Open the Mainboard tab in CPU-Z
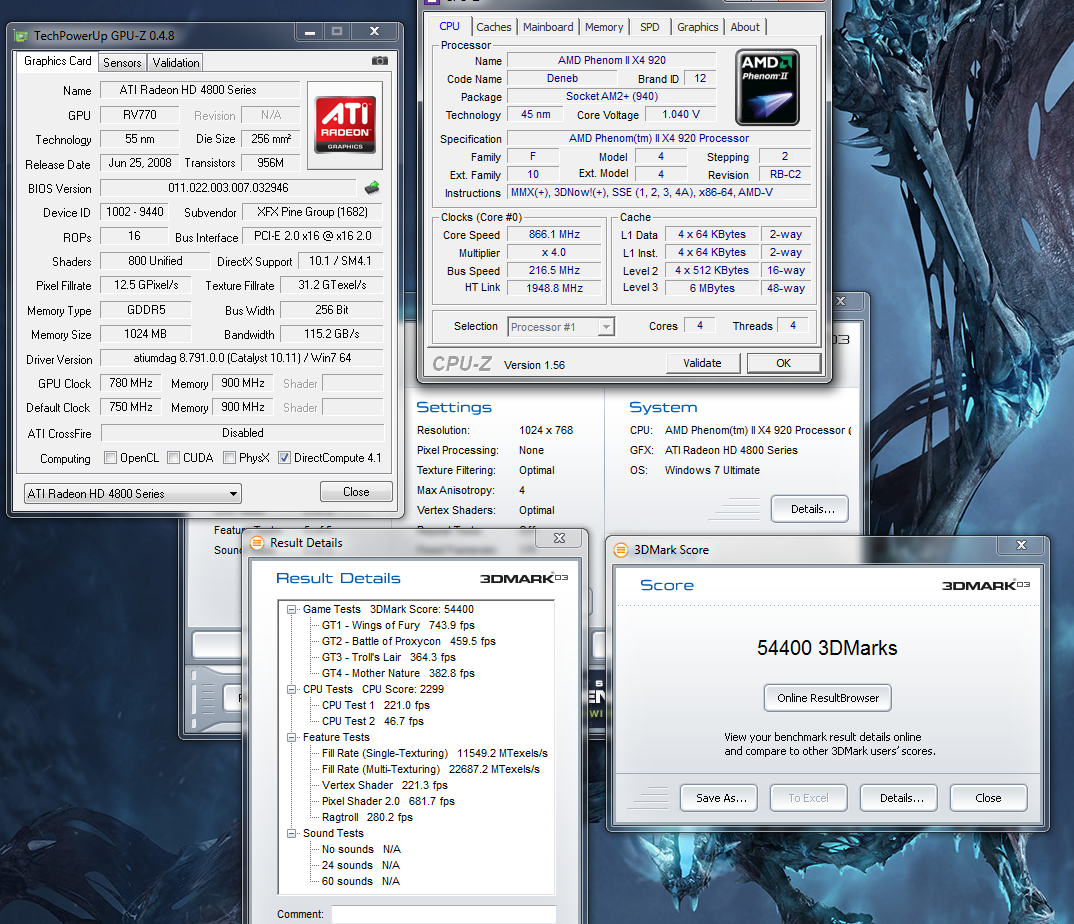The image size is (1074, 924). pyautogui.click(x=548, y=27)
